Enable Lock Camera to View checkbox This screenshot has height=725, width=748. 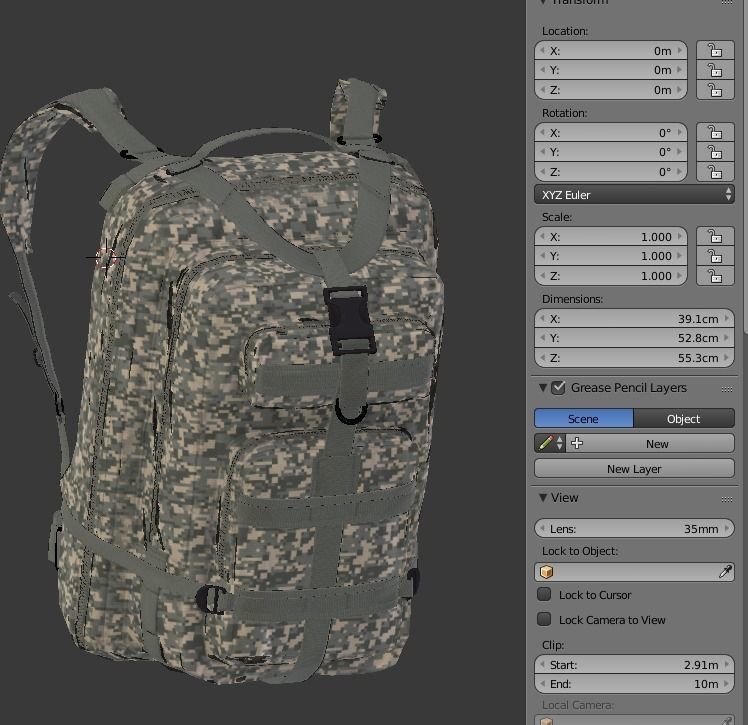coord(544,619)
